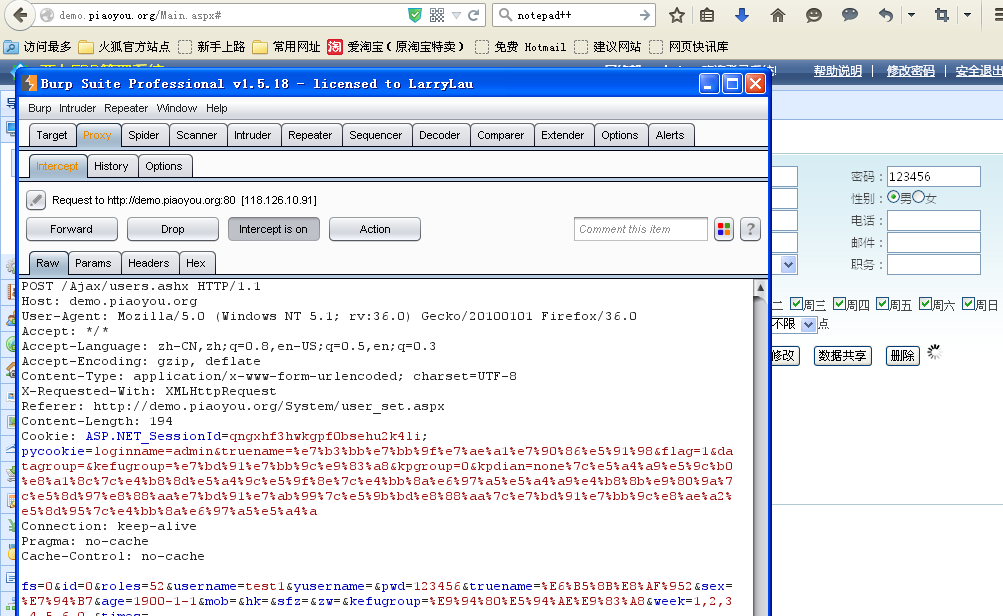Switch to the Decoder tab

[439, 135]
